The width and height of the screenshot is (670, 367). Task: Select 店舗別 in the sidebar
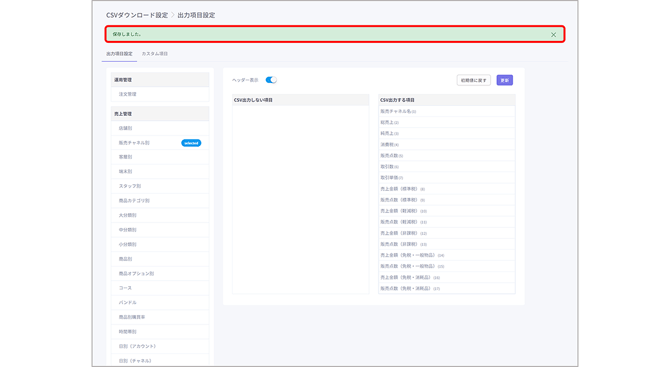[160, 128]
